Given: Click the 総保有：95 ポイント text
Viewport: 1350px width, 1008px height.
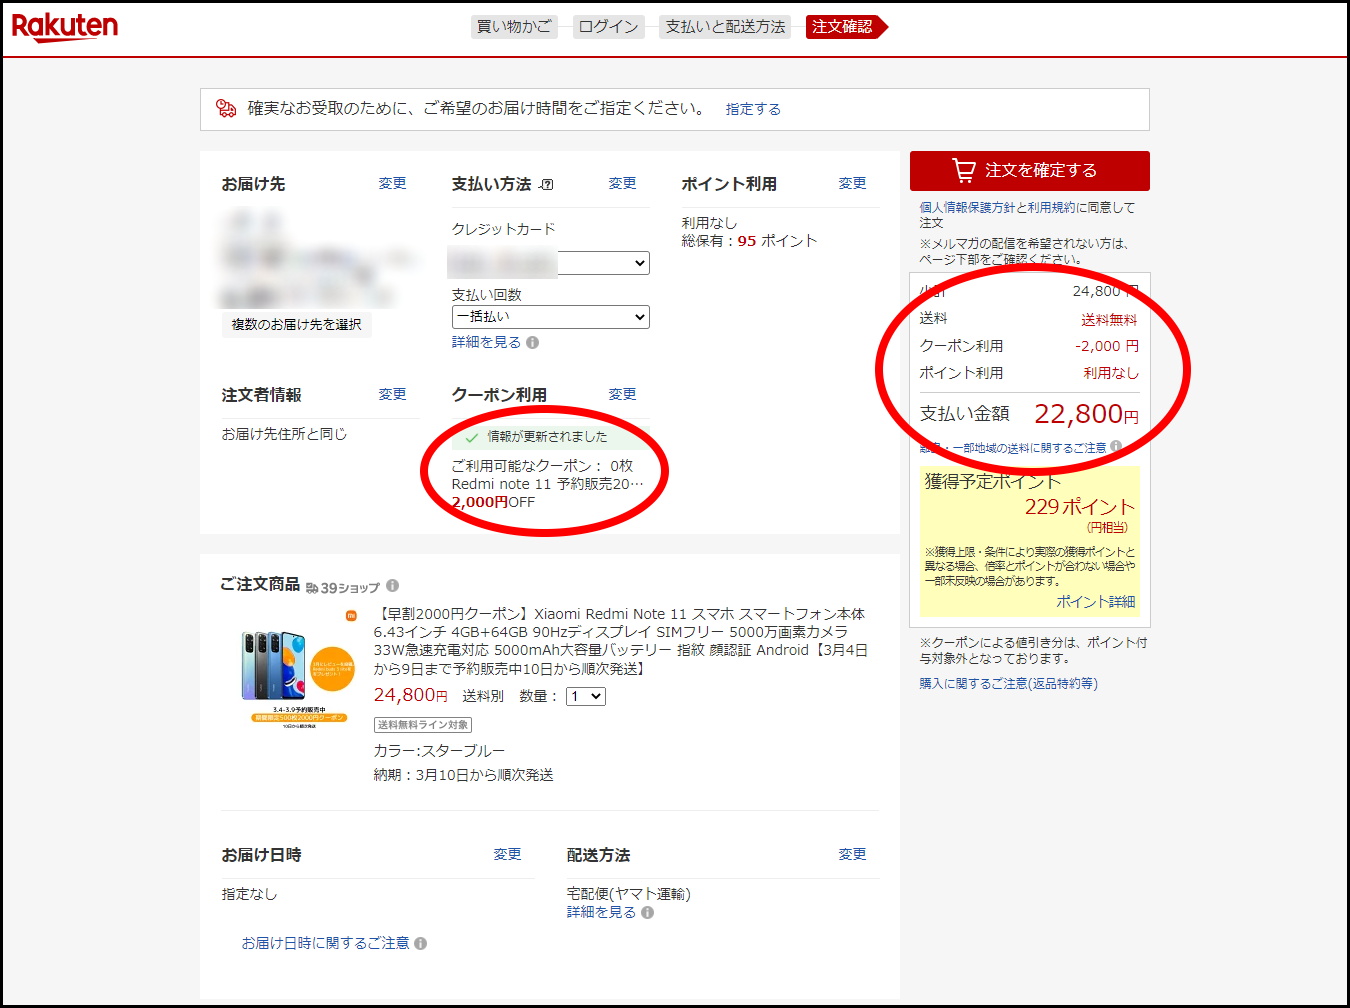Looking at the screenshot, I should coord(749,241).
